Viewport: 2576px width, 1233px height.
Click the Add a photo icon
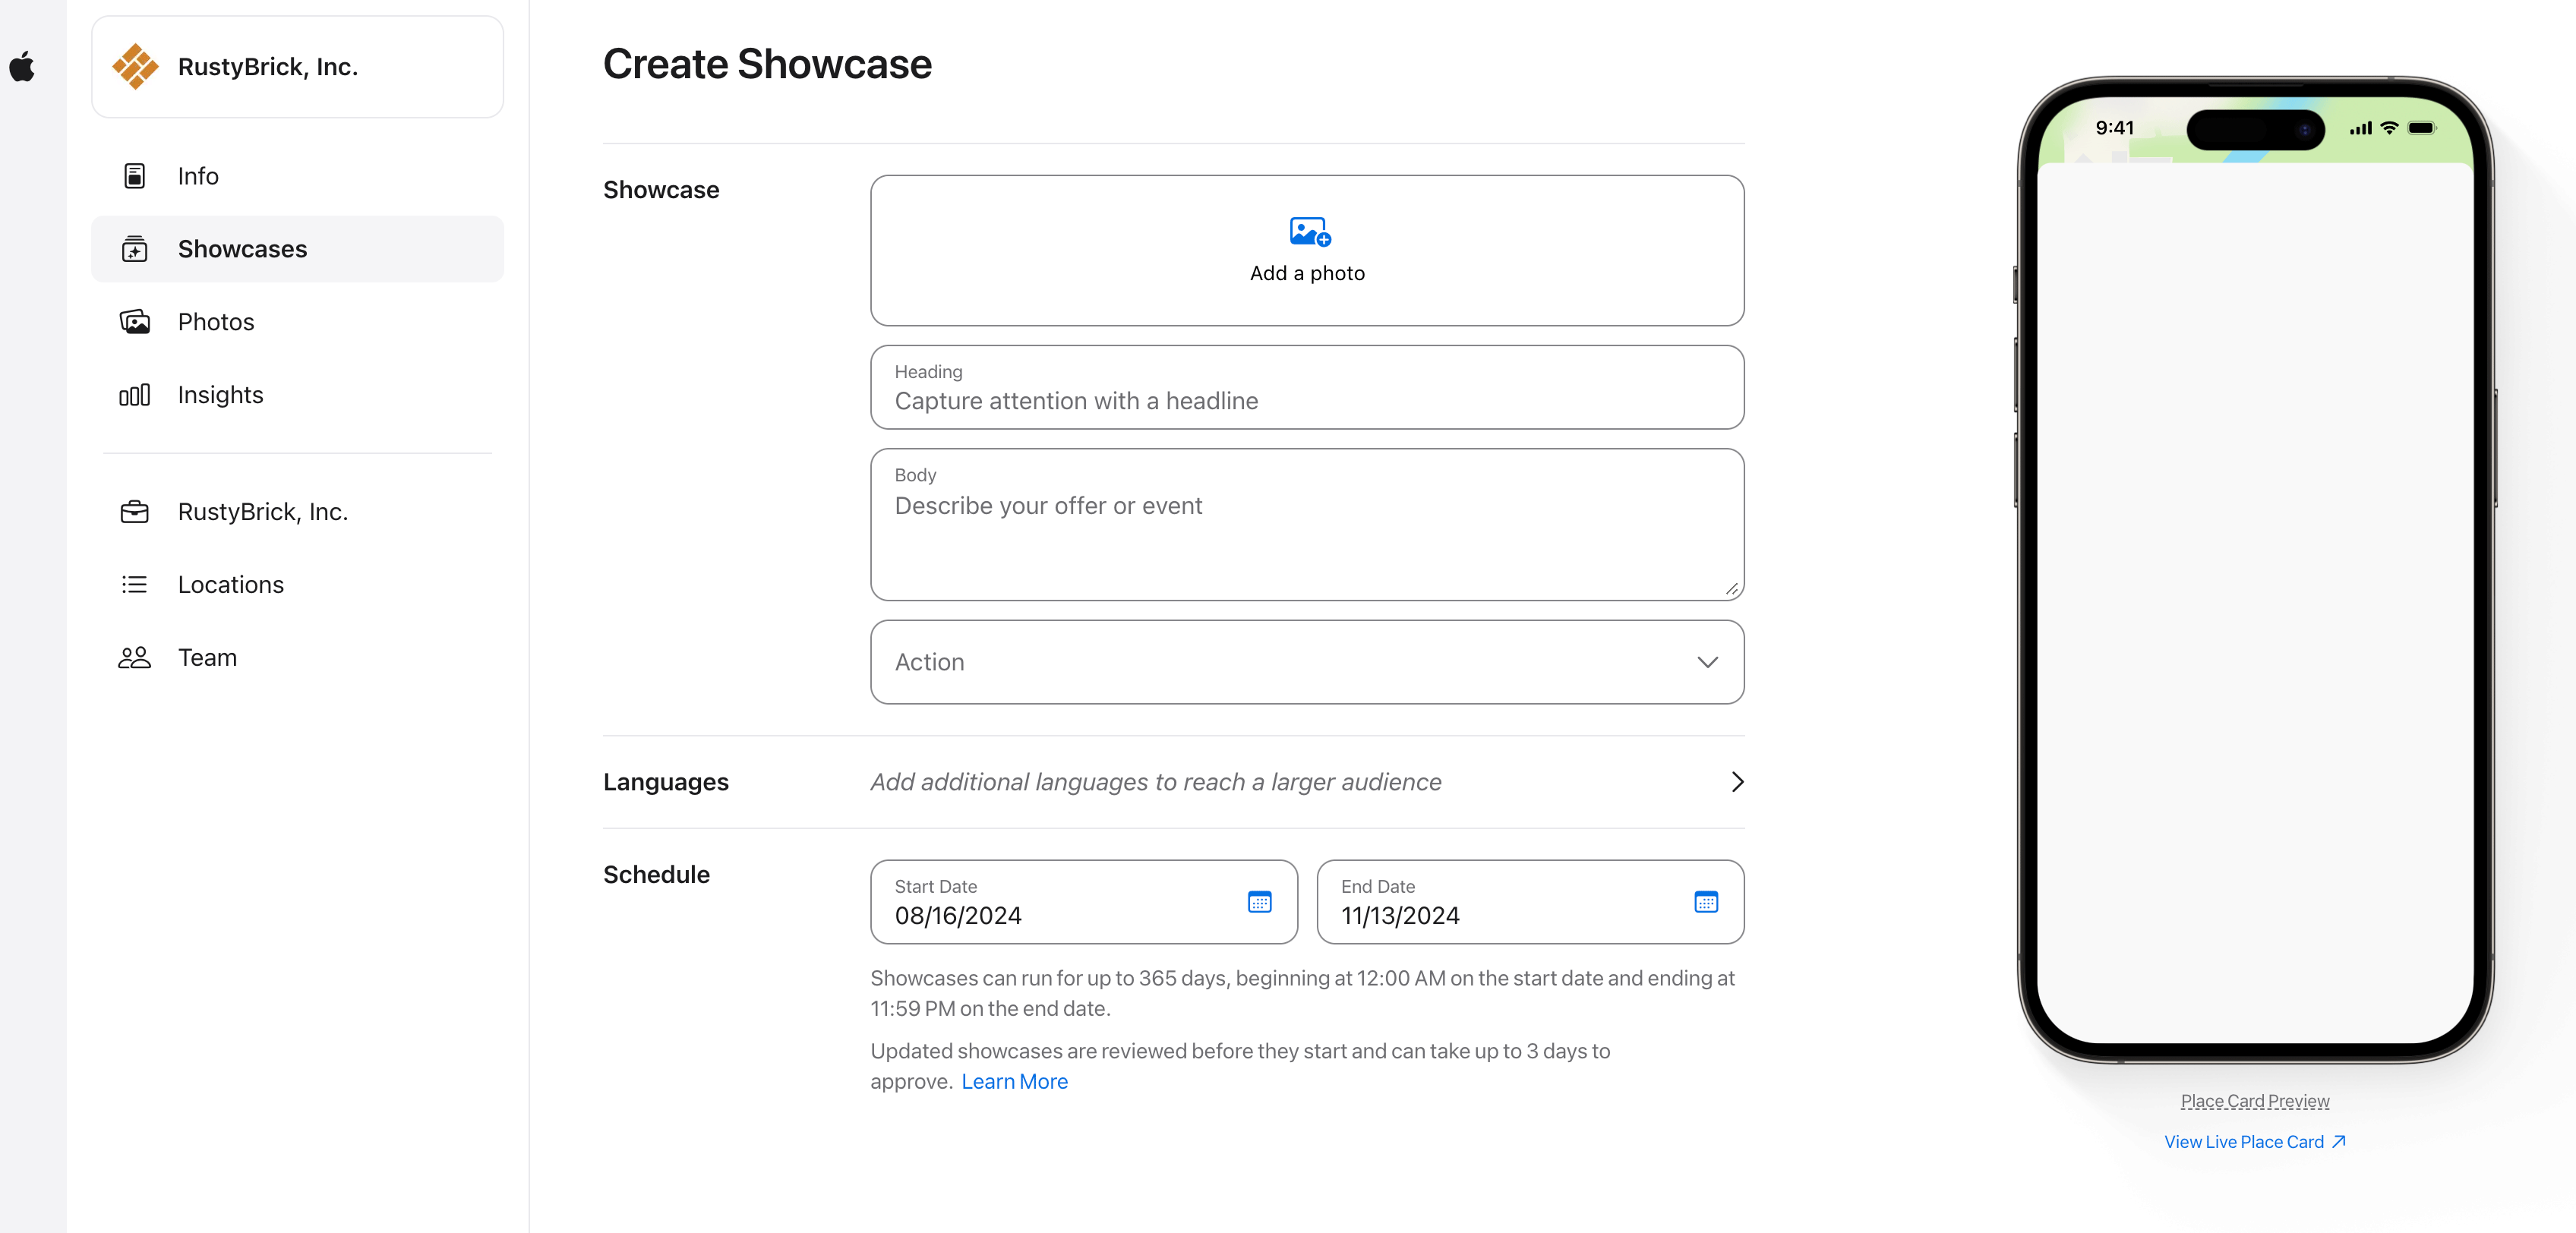pyautogui.click(x=1309, y=232)
